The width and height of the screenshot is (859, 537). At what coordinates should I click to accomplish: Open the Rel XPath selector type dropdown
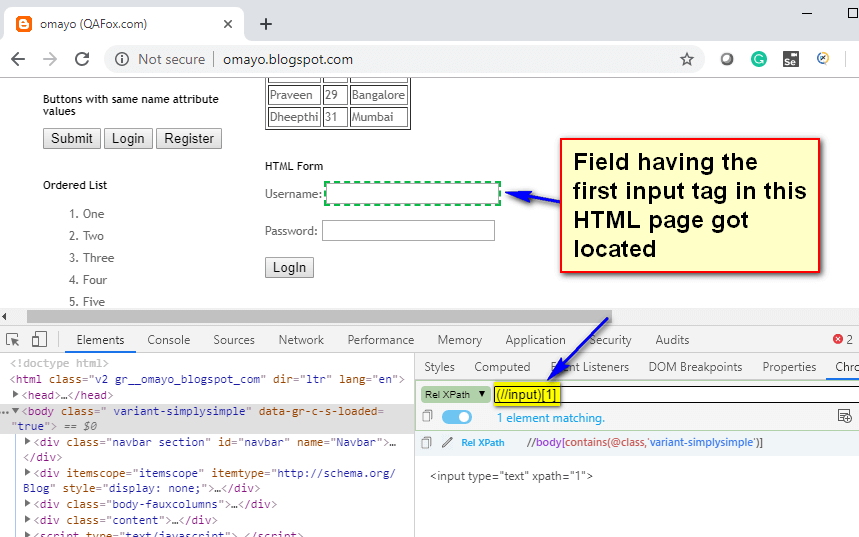click(x=455, y=395)
